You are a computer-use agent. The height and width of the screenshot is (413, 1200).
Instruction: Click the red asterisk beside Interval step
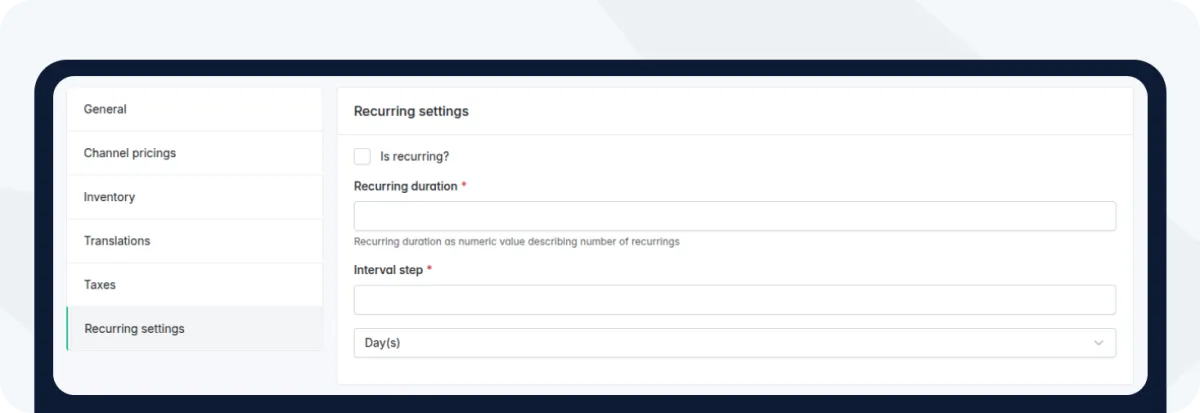(x=430, y=270)
